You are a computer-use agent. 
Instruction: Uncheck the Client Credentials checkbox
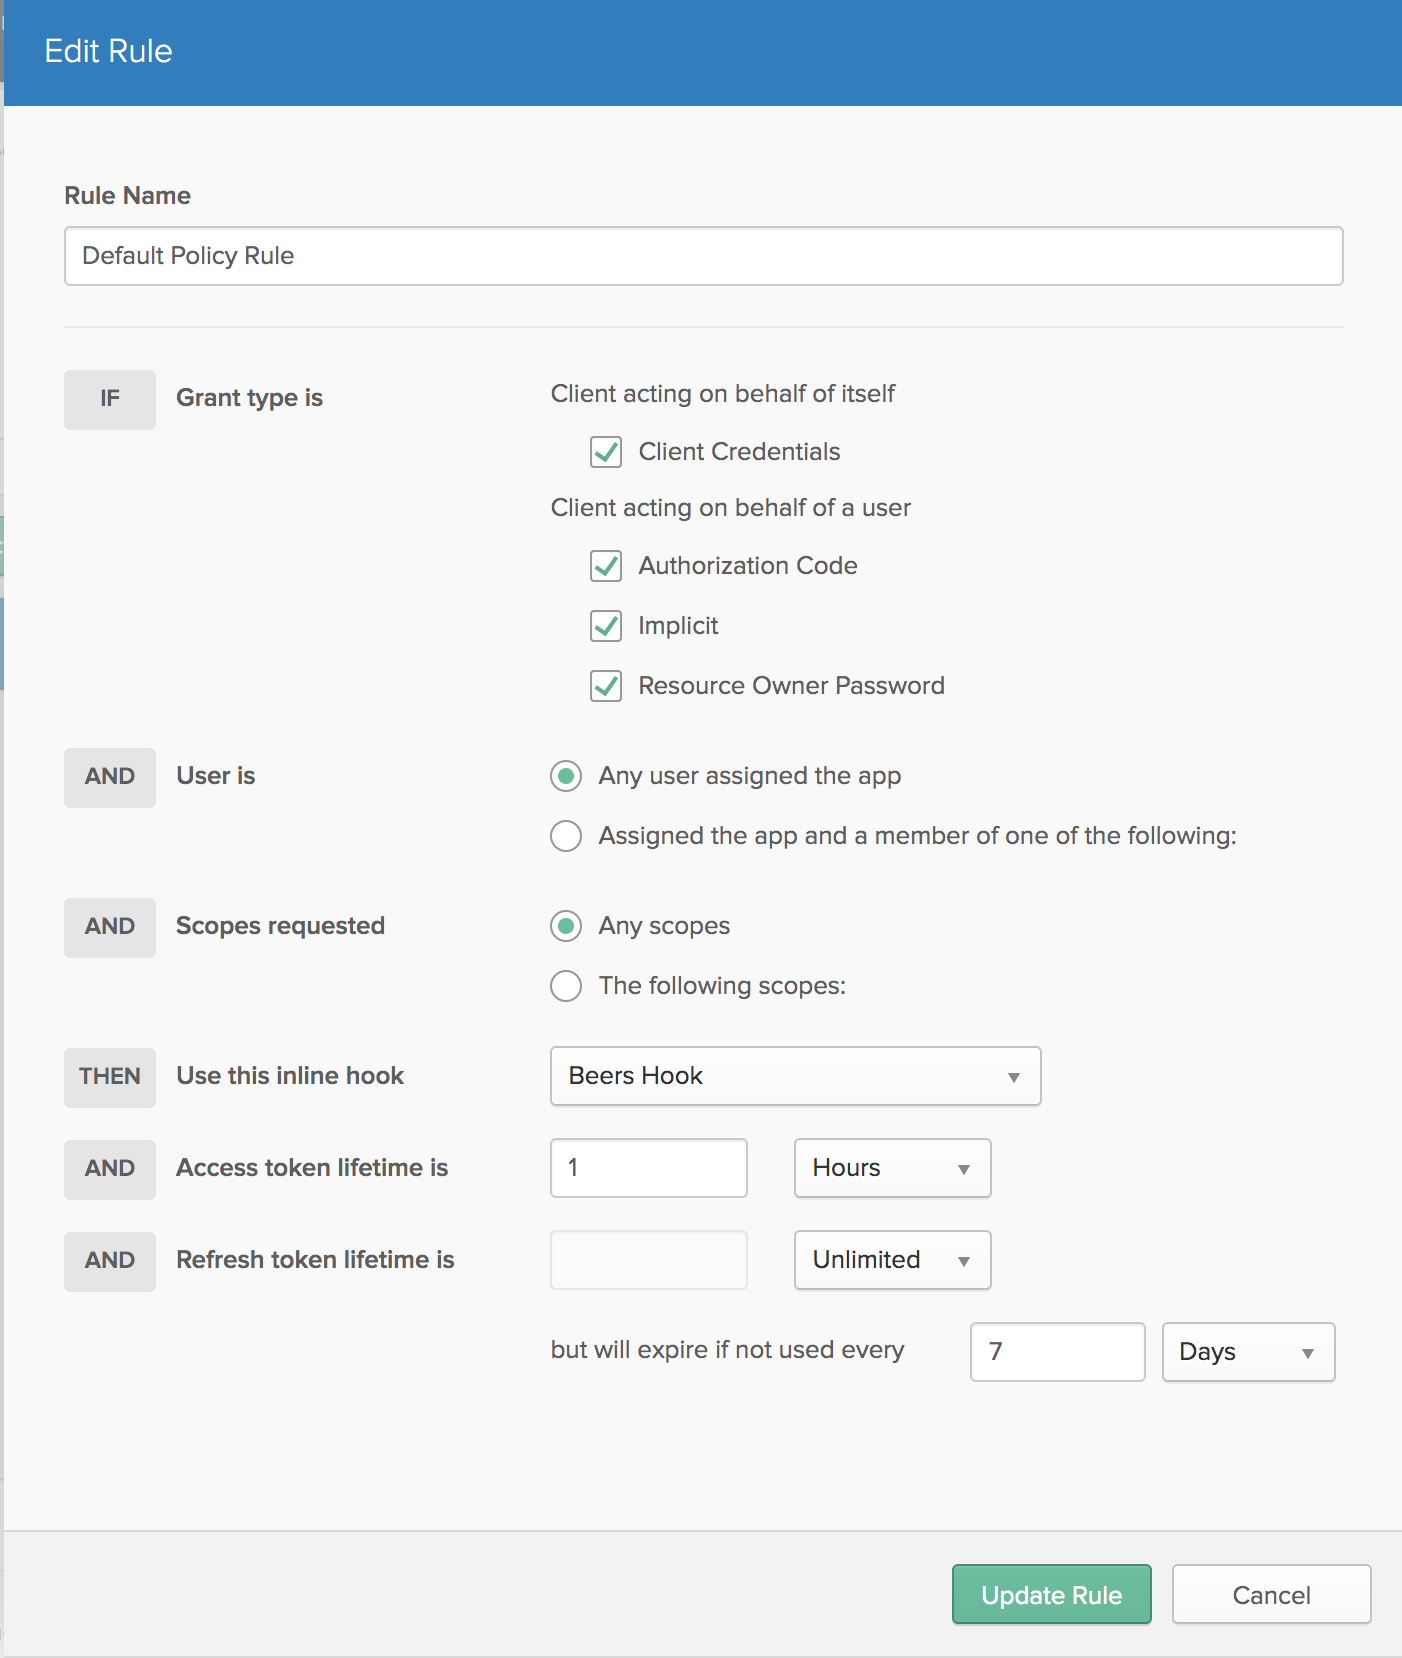pos(606,452)
